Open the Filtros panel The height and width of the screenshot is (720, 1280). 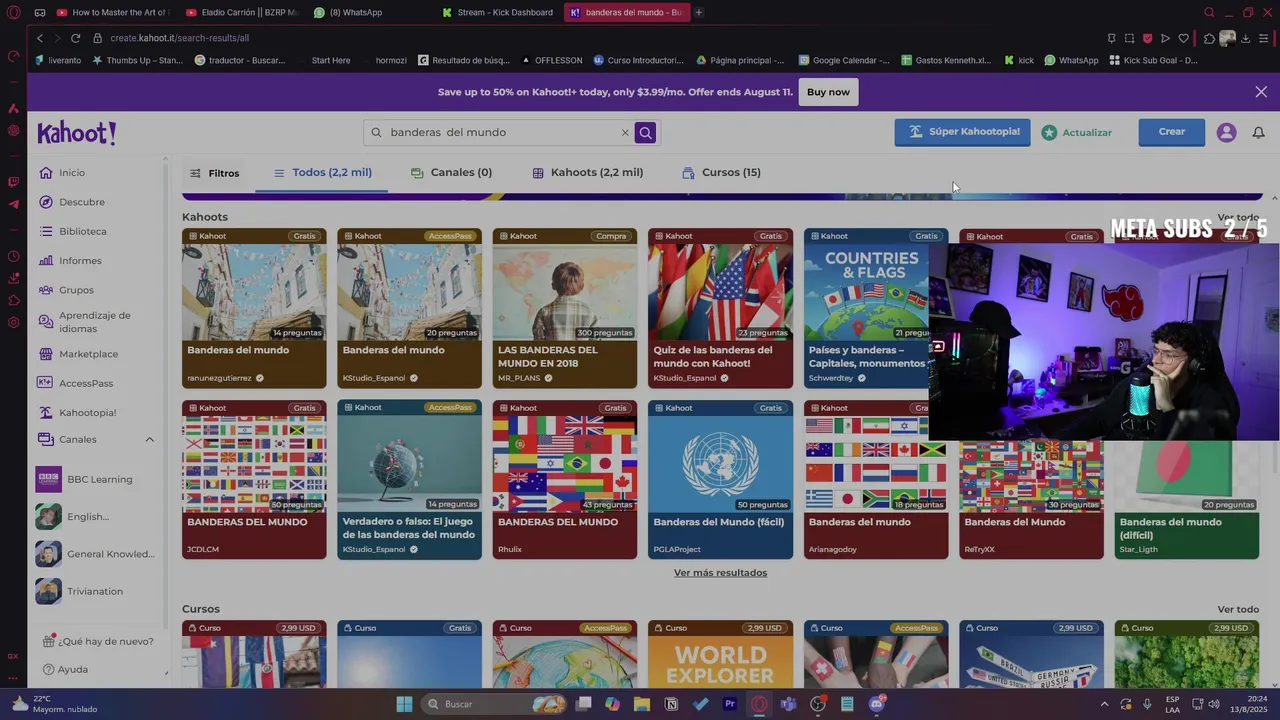coord(214,173)
